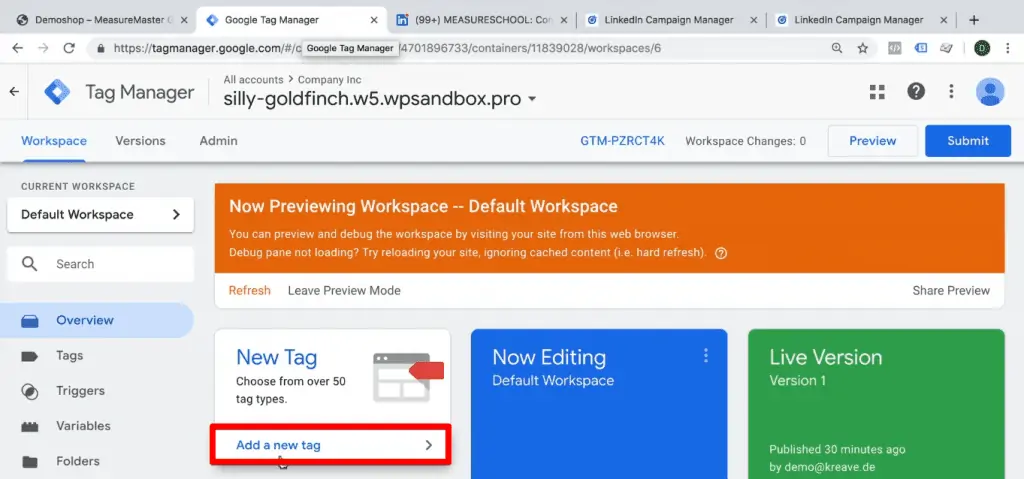Click the sidebar Search input field

(101, 264)
